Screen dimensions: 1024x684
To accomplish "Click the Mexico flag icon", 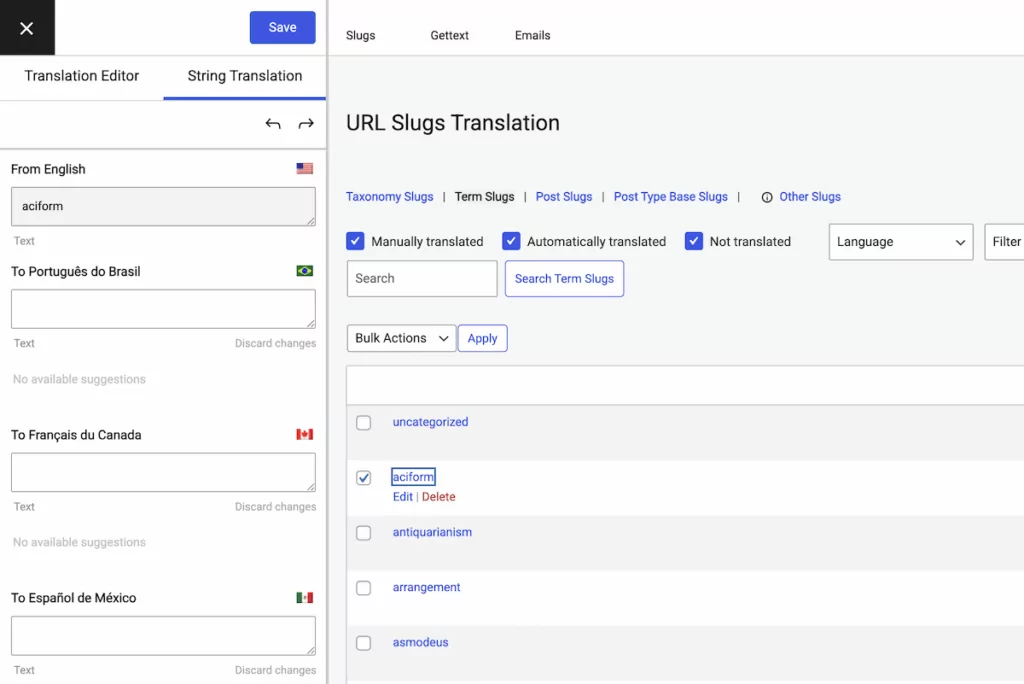I will click(x=304, y=597).
